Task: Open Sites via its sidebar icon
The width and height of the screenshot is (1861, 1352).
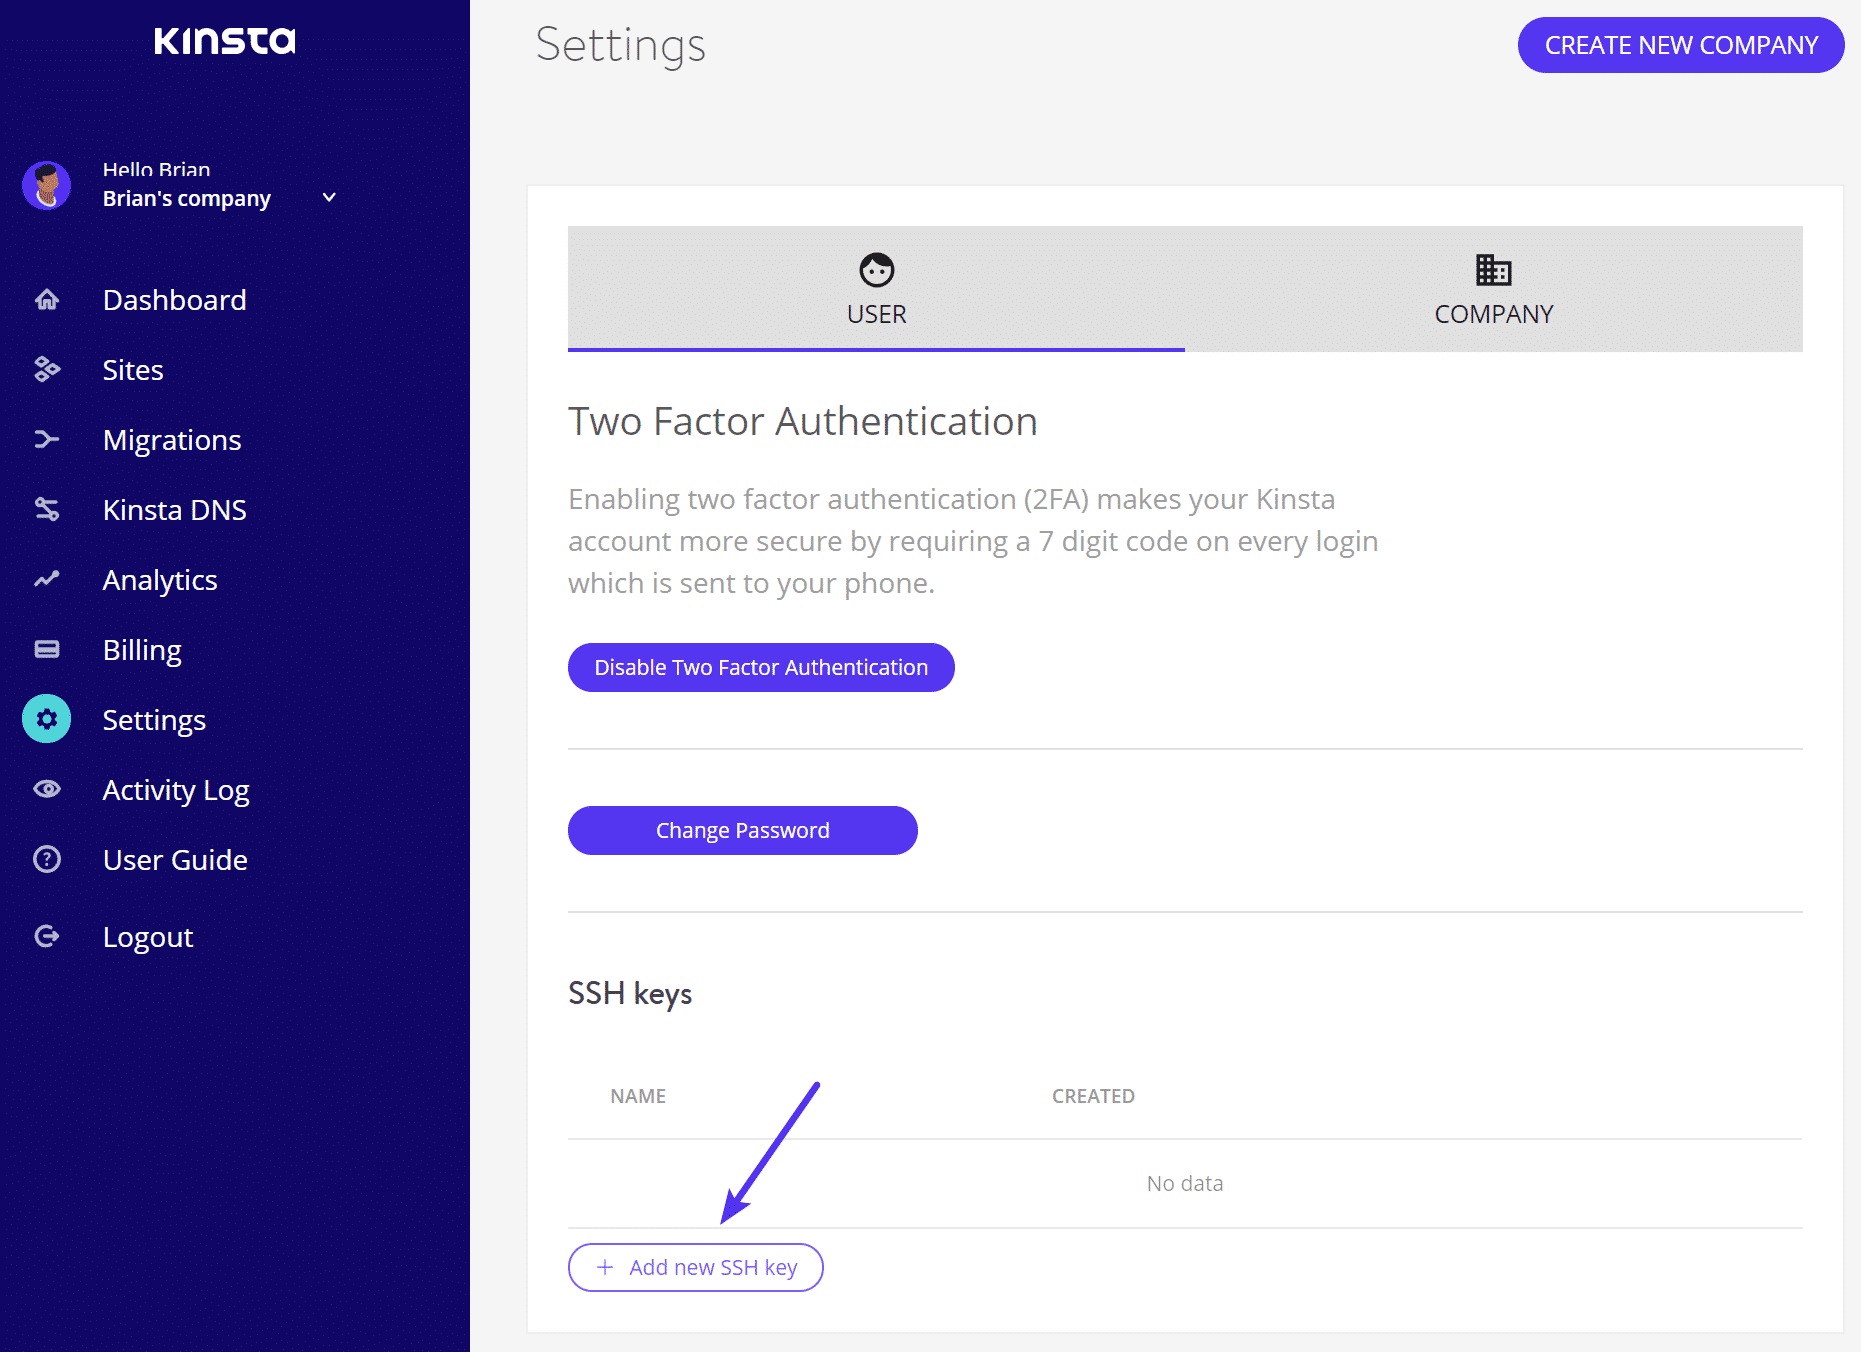Action: [x=47, y=369]
